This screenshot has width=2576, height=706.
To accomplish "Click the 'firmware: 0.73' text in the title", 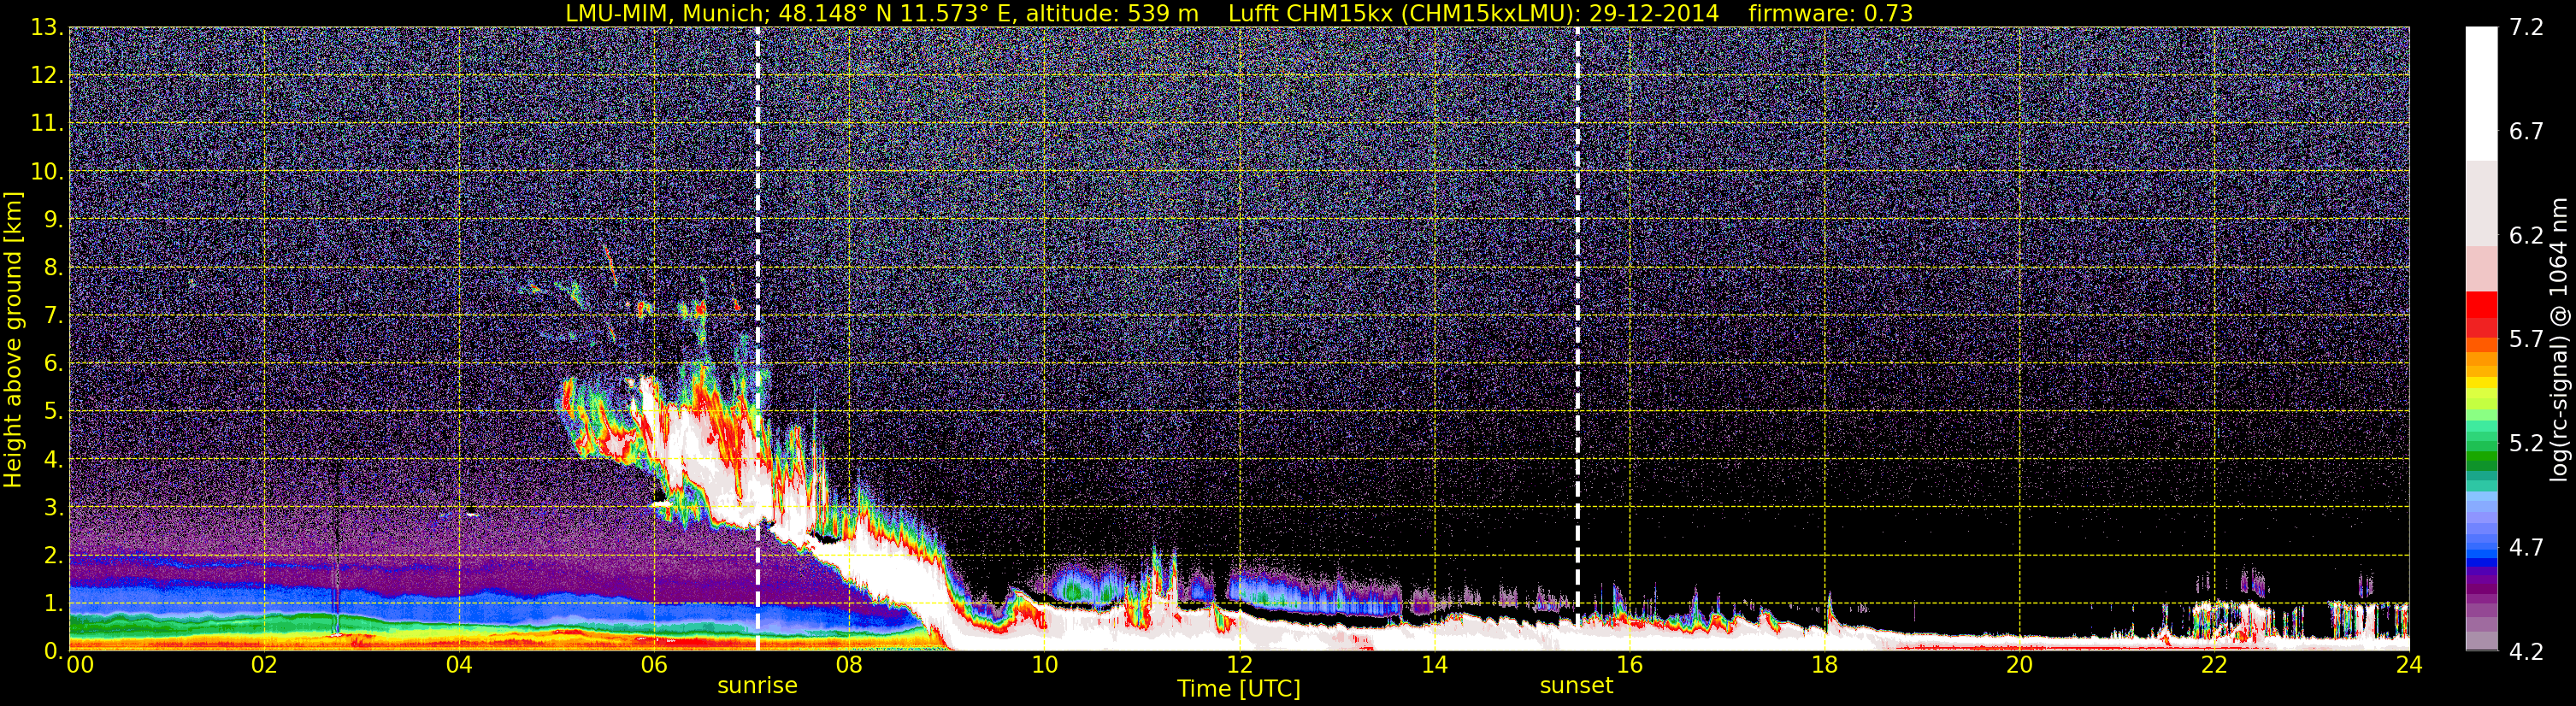I will point(1830,13).
